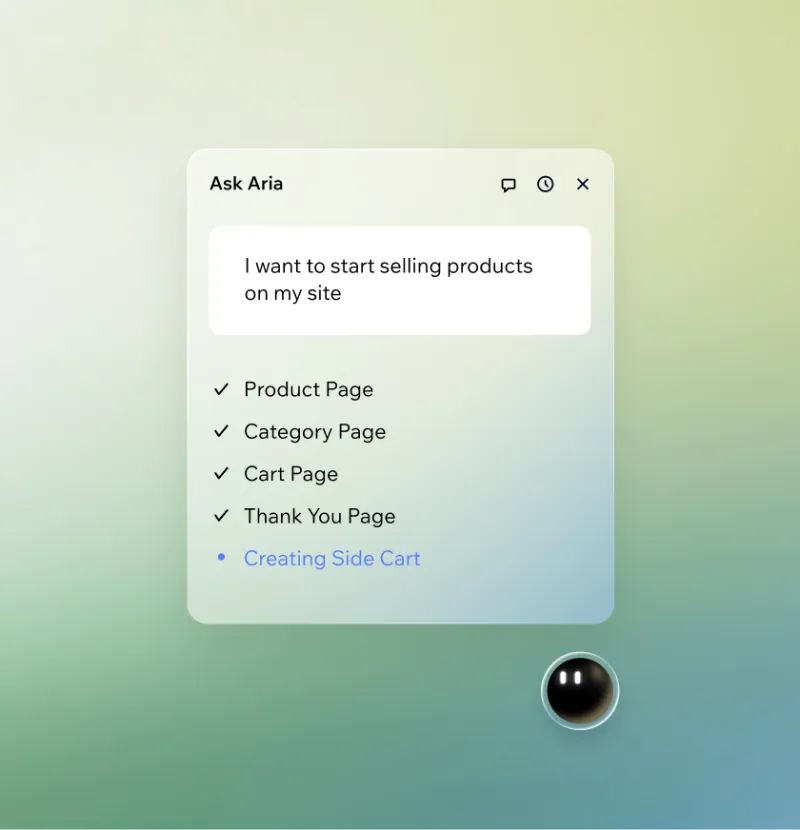Select the Category Page item
800x830 pixels.
pyautogui.click(x=315, y=432)
